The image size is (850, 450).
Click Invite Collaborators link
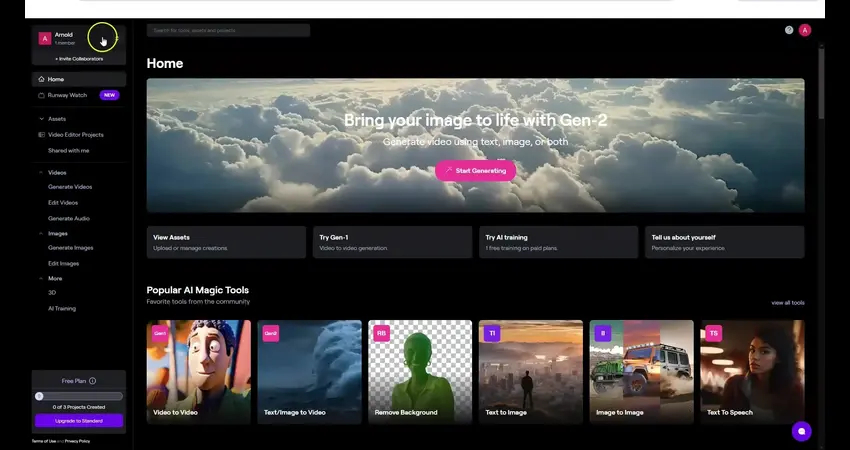click(79, 59)
